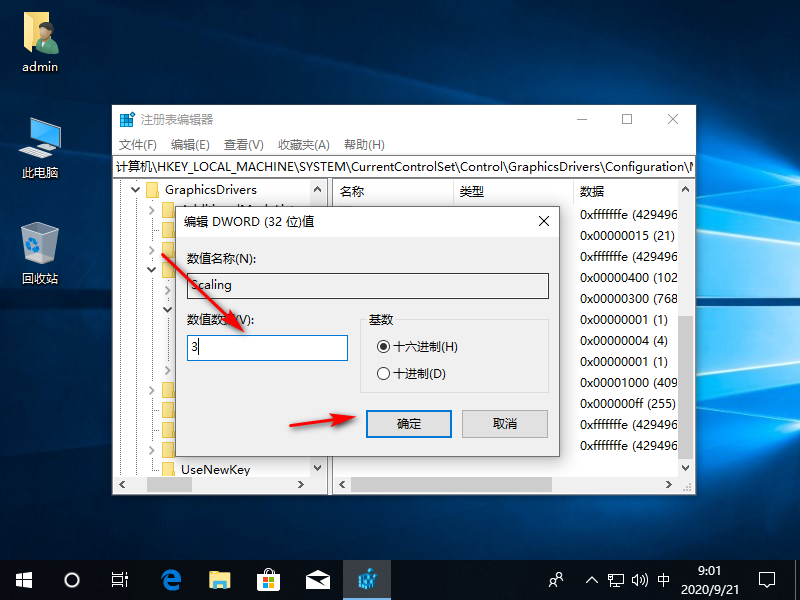
Task: Select the 十进制 decimal radio button
Action: tap(383, 374)
